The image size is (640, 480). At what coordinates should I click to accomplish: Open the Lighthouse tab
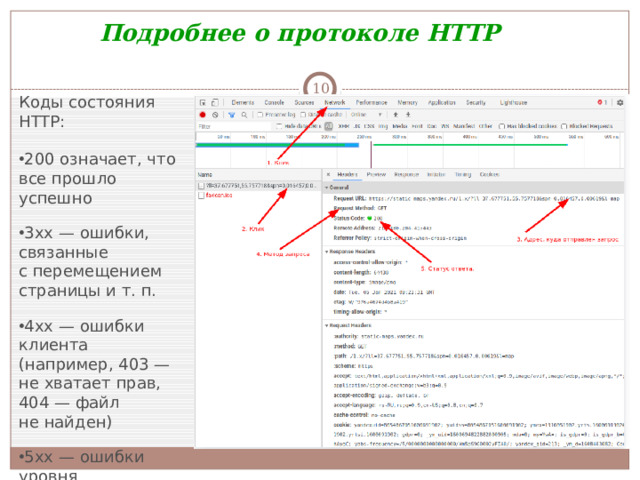point(513,102)
